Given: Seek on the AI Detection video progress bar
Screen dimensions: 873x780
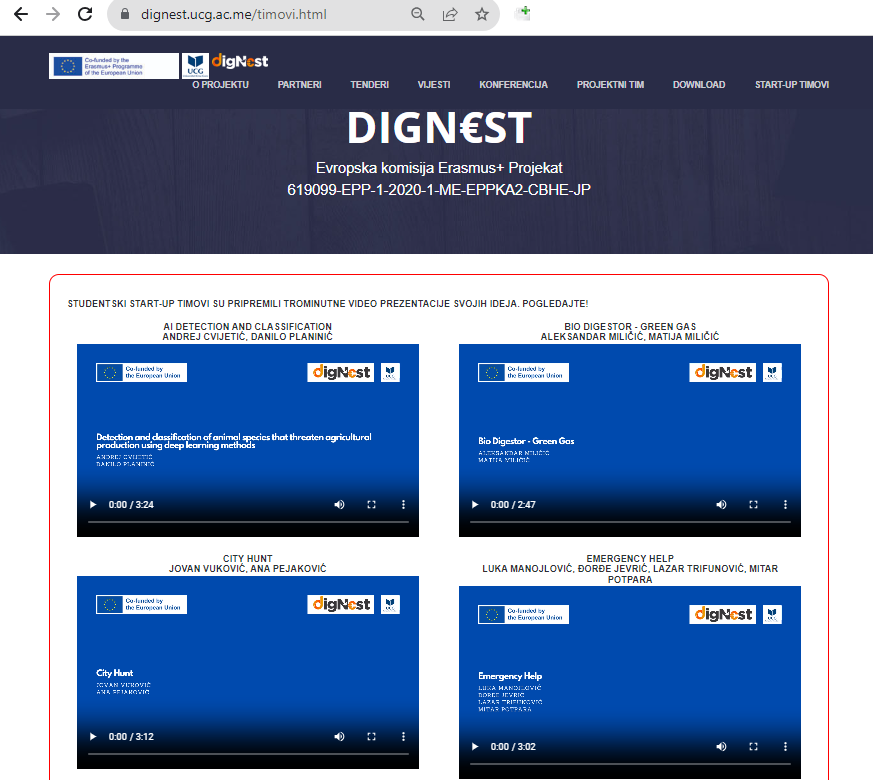Looking at the screenshot, I should 248,522.
